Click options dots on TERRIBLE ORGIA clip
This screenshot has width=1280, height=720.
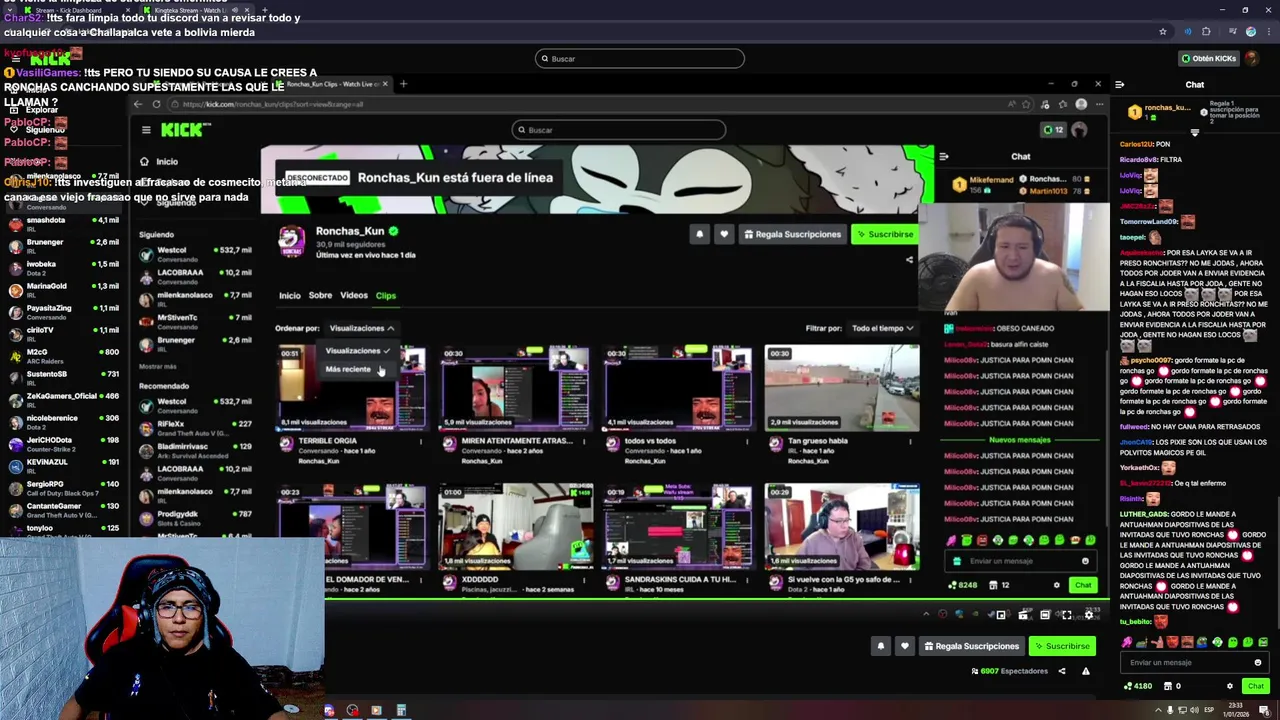click(420, 441)
